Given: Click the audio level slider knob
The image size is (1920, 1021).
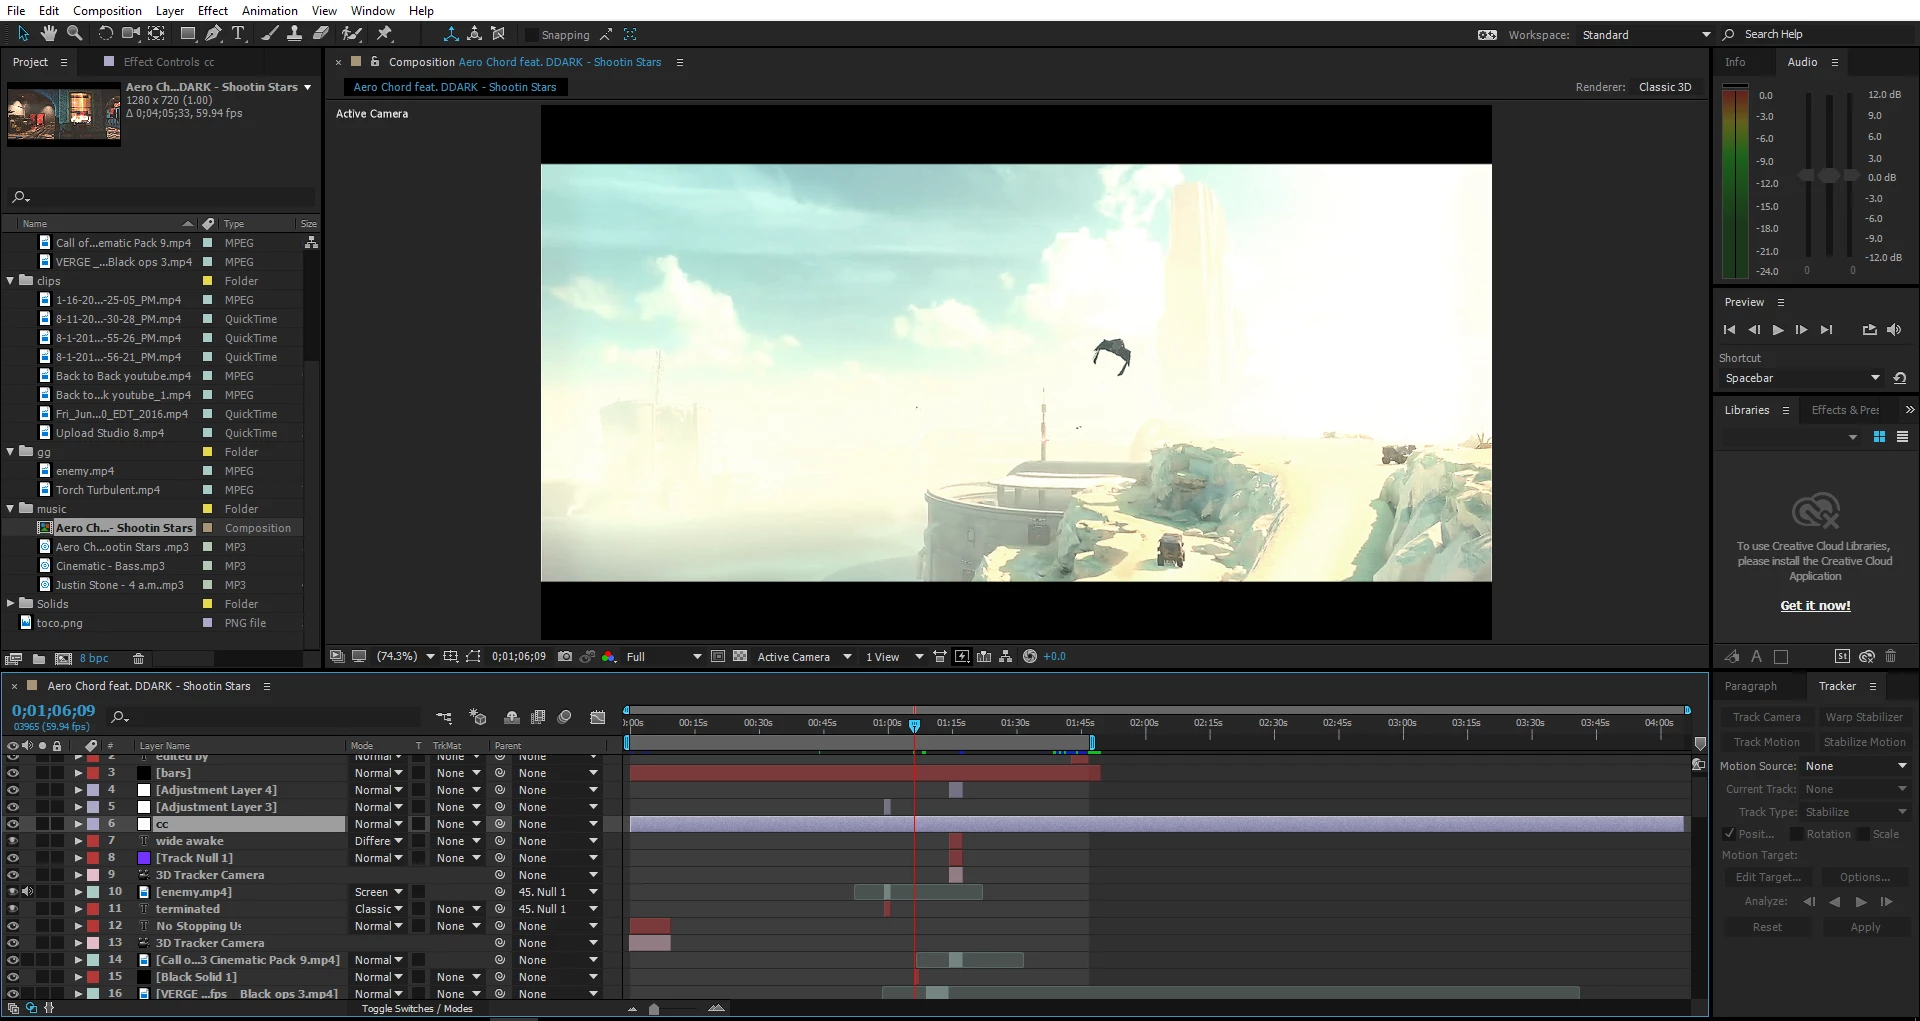Looking at the screenshot, I should click(1828, 176).
